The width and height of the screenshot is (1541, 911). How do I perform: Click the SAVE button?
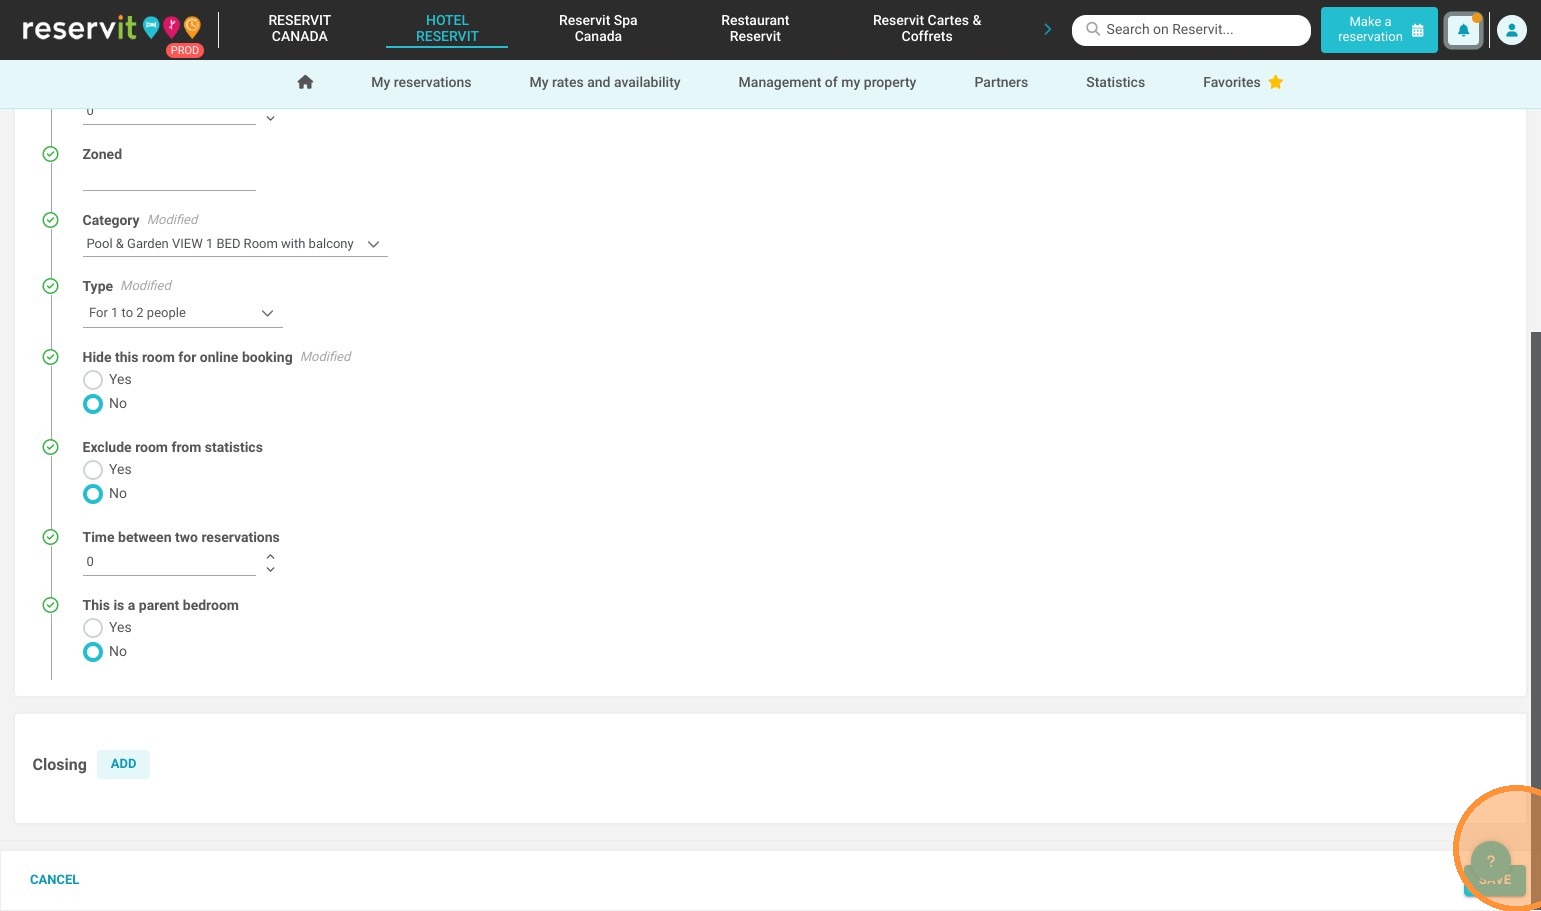[1495, 880]
